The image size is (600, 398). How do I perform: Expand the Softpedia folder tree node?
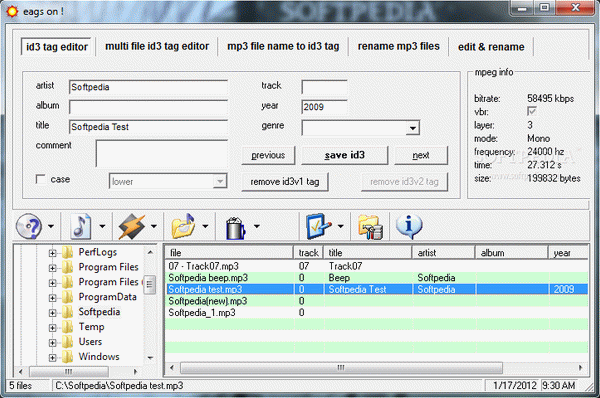point(52,313)
